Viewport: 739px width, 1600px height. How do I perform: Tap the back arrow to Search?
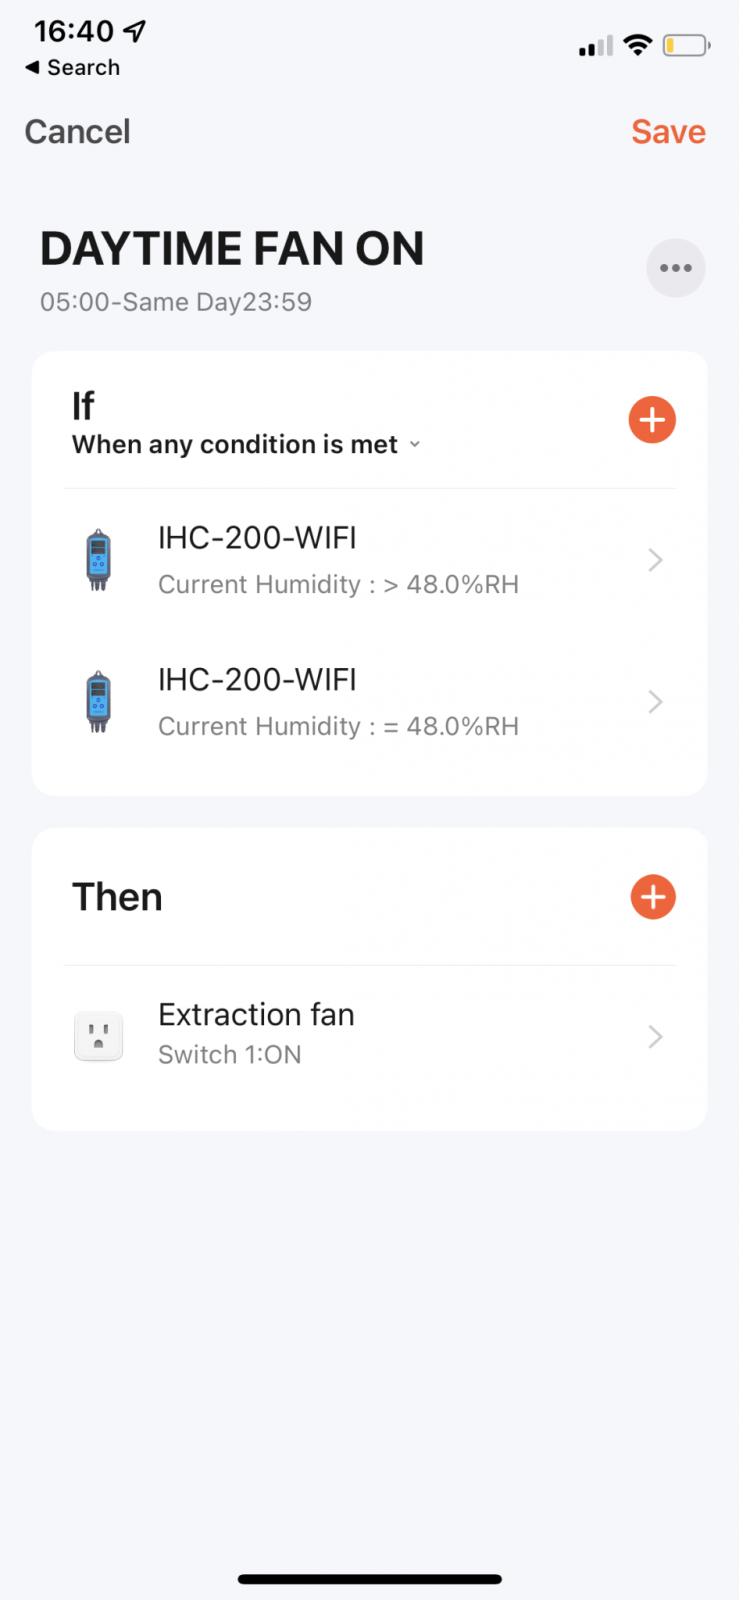34,67
